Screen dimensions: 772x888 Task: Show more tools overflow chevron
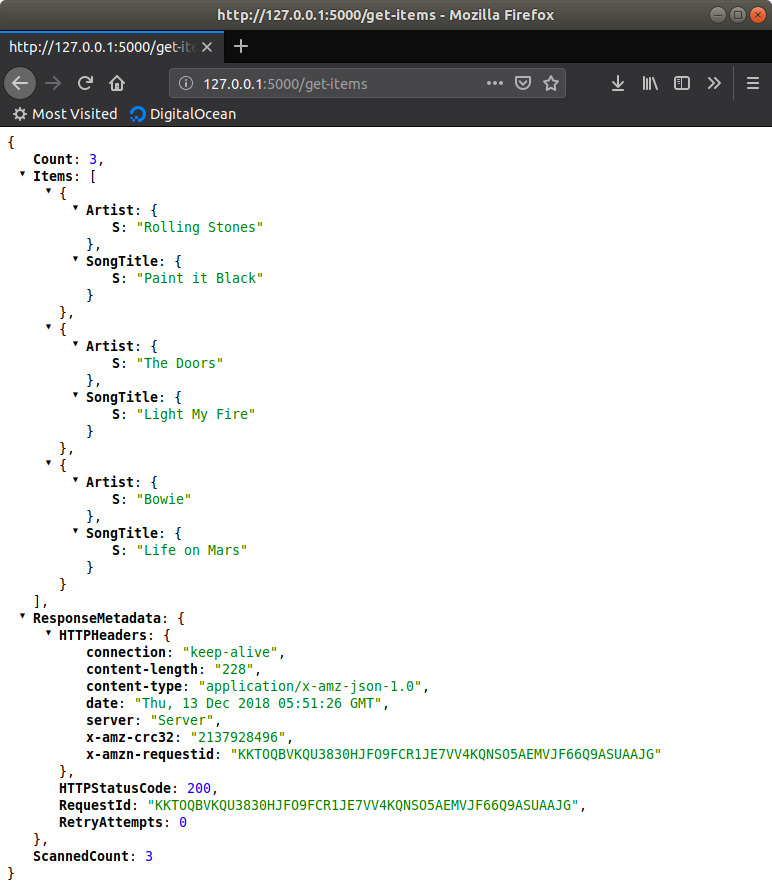click(x=714, y=83)
